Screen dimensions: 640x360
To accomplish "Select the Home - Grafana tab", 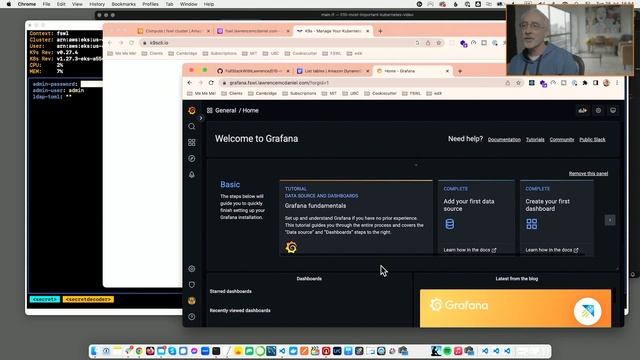I will tap(412, 71).
